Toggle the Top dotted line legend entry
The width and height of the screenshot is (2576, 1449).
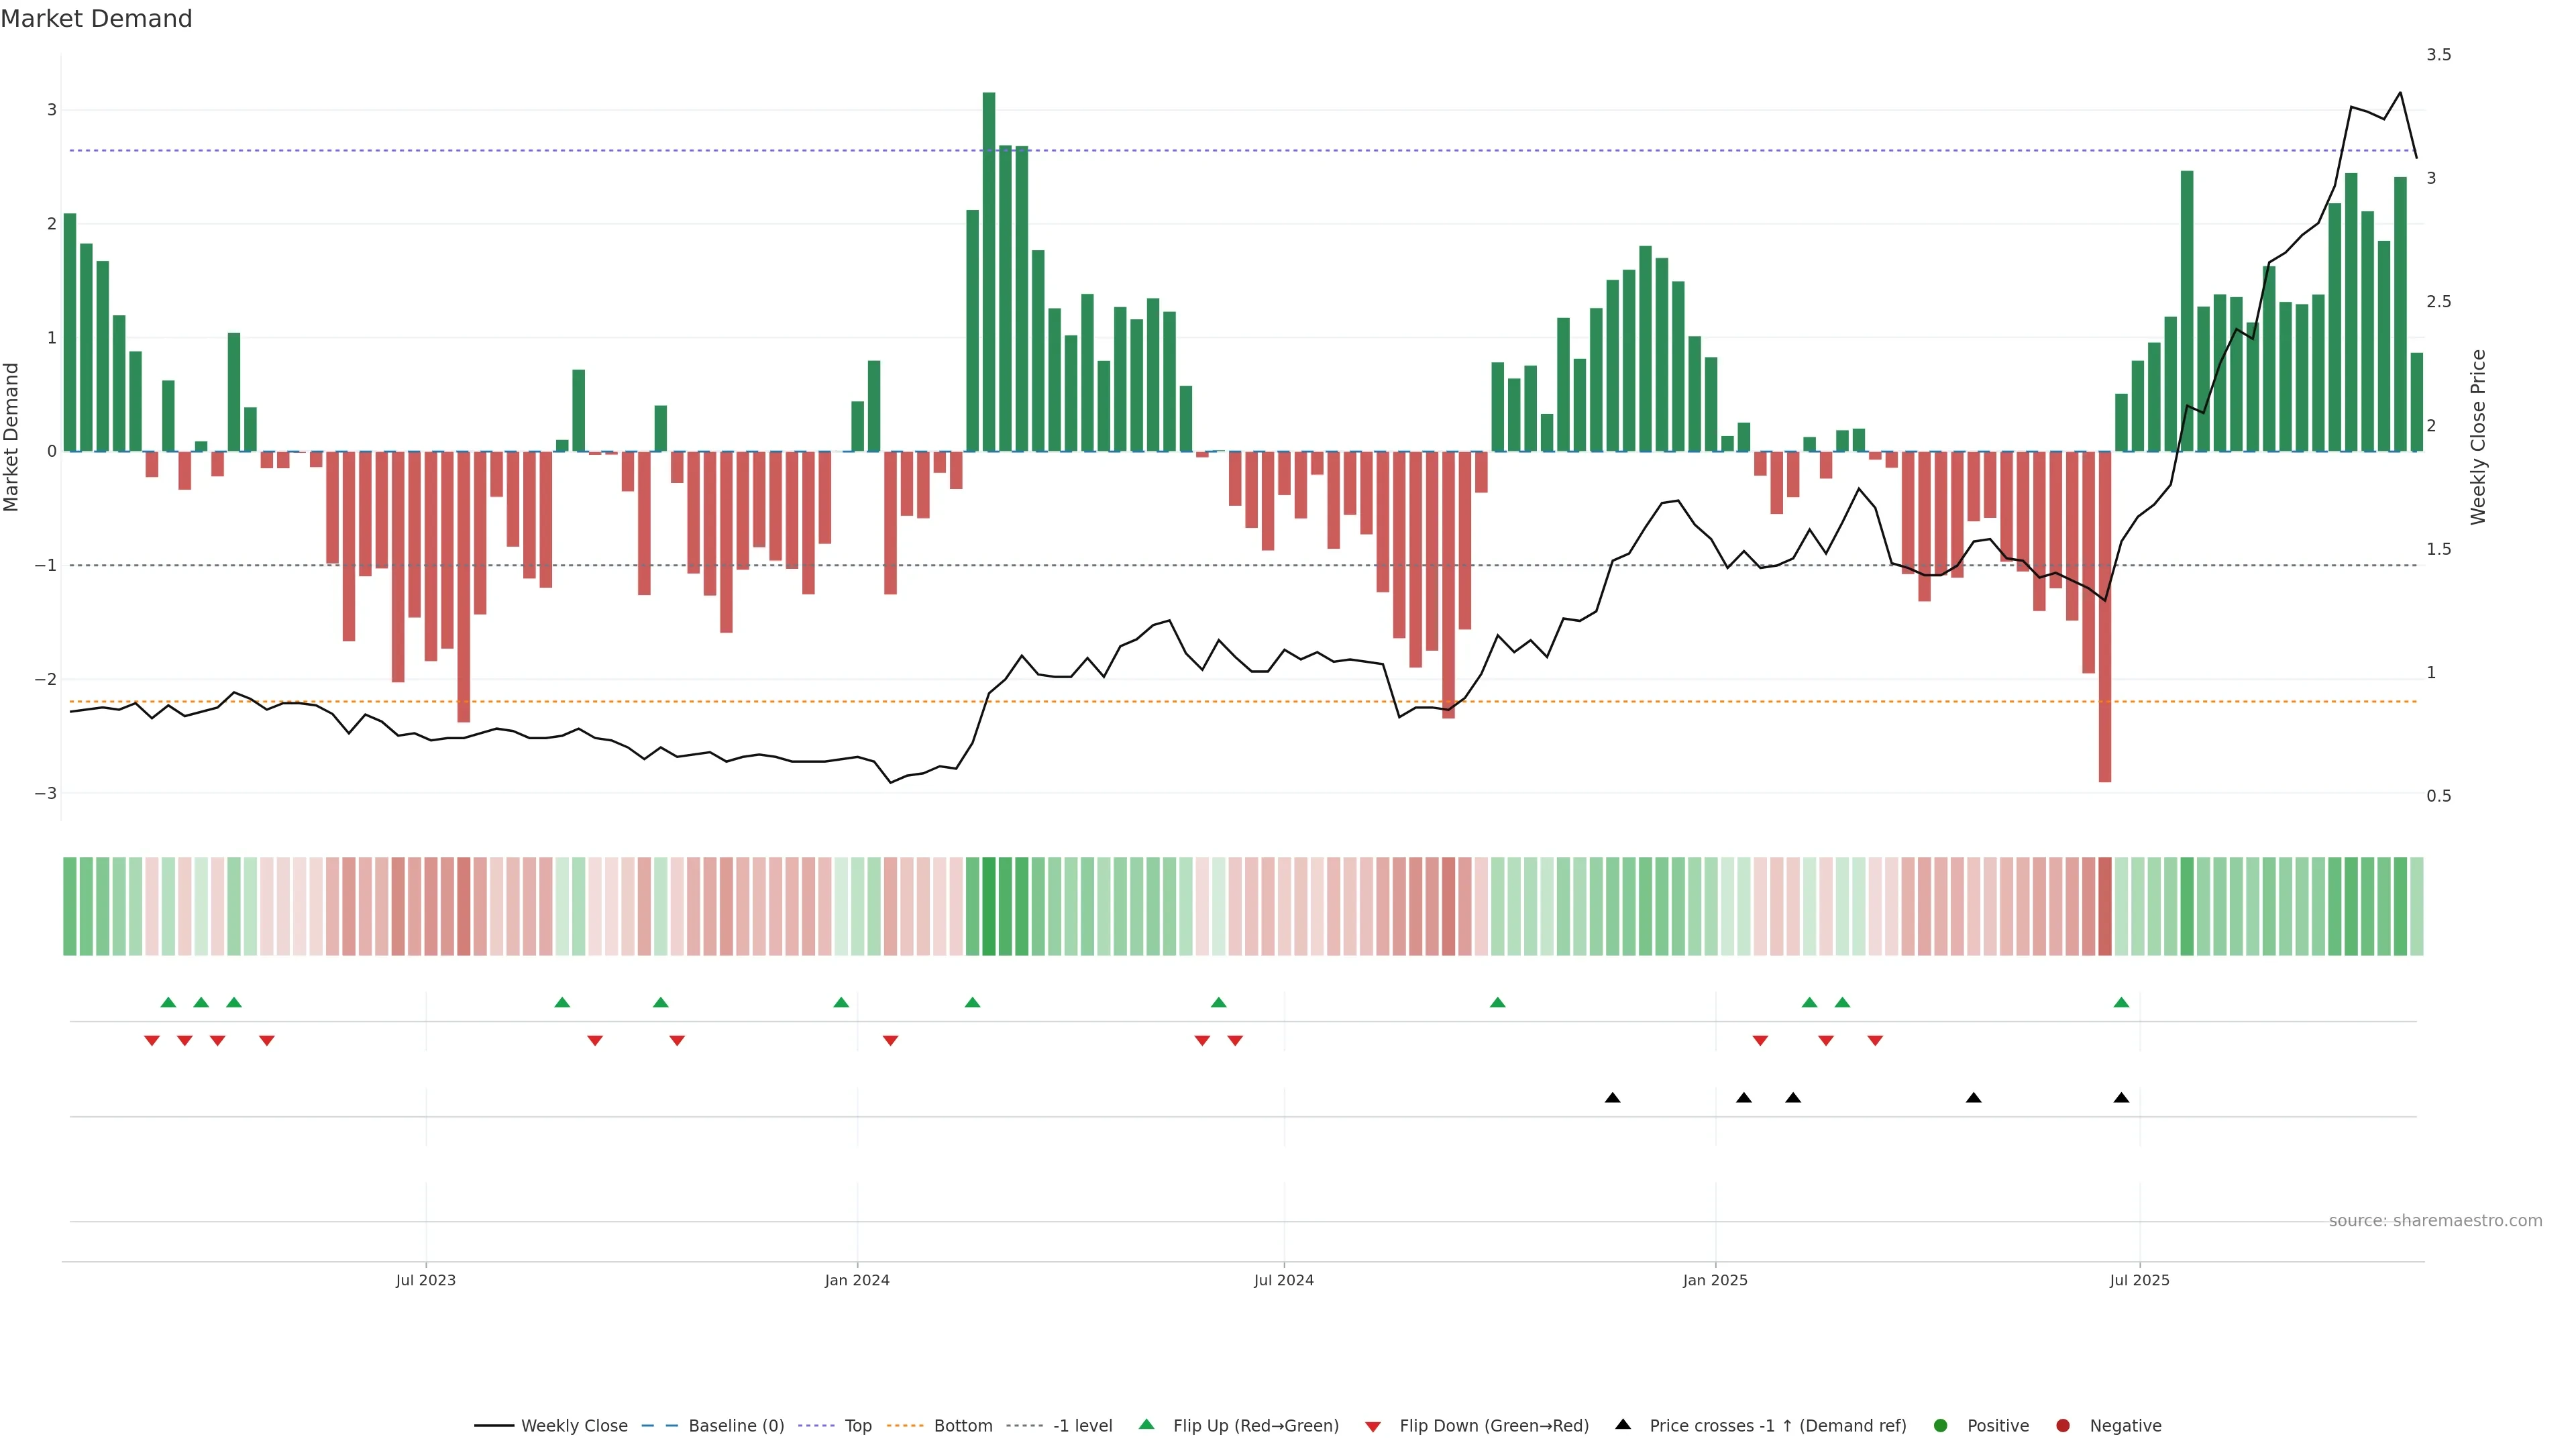tap(857, 1426)
